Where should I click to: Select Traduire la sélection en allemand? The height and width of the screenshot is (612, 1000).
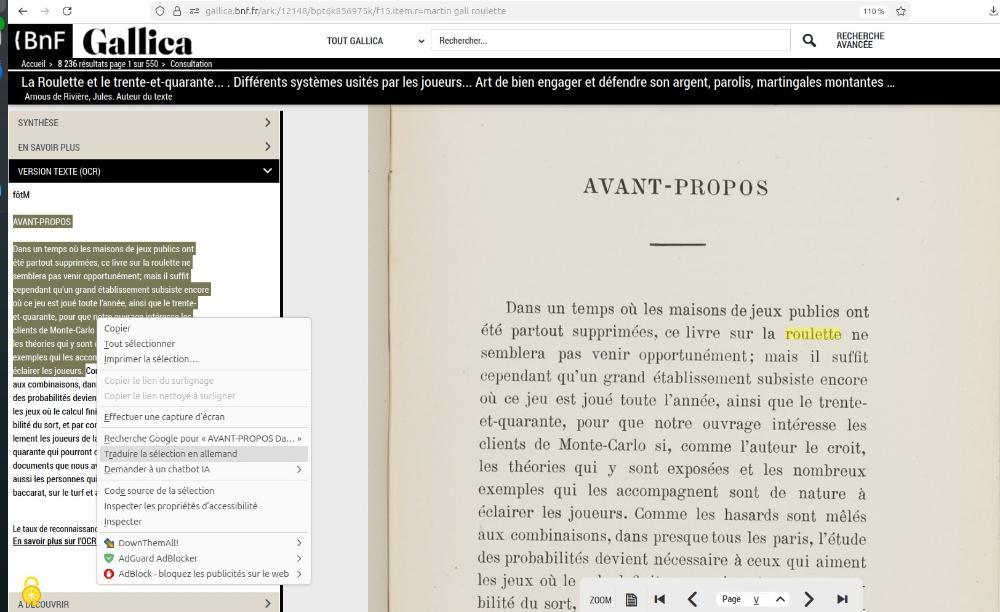pos(171,454)
